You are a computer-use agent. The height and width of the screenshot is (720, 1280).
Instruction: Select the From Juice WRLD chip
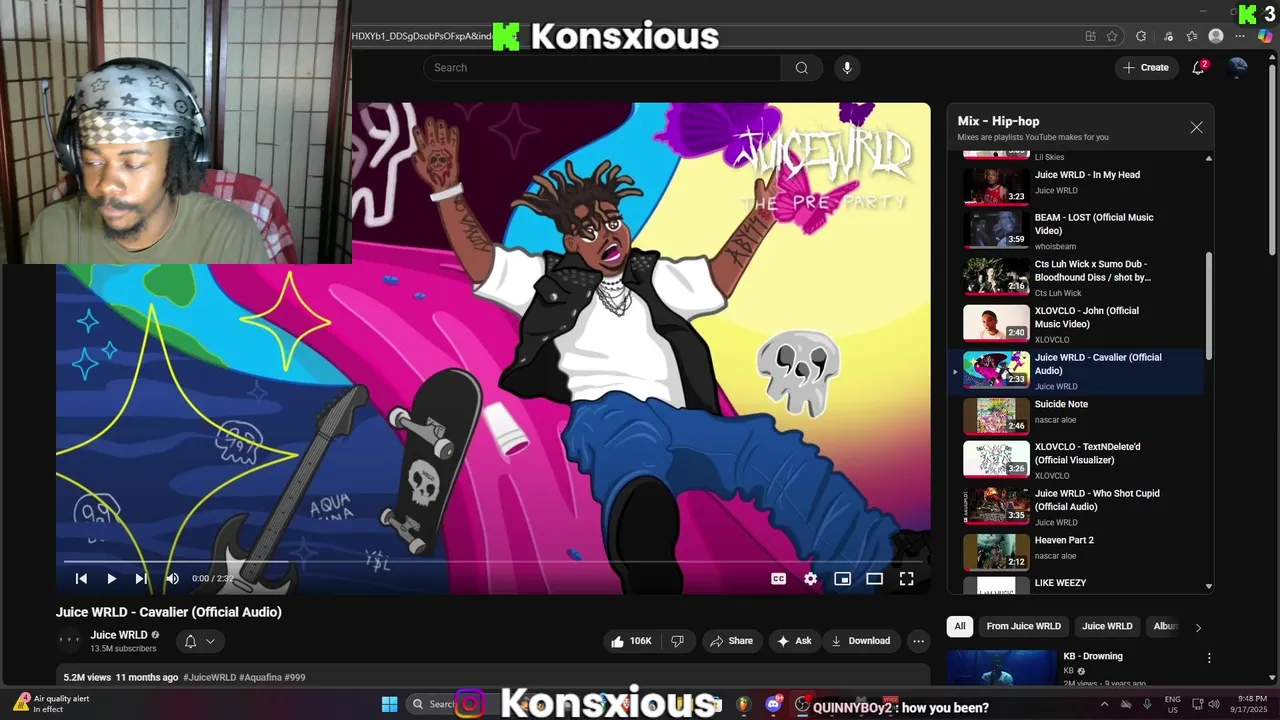[x=1023, y=626]
